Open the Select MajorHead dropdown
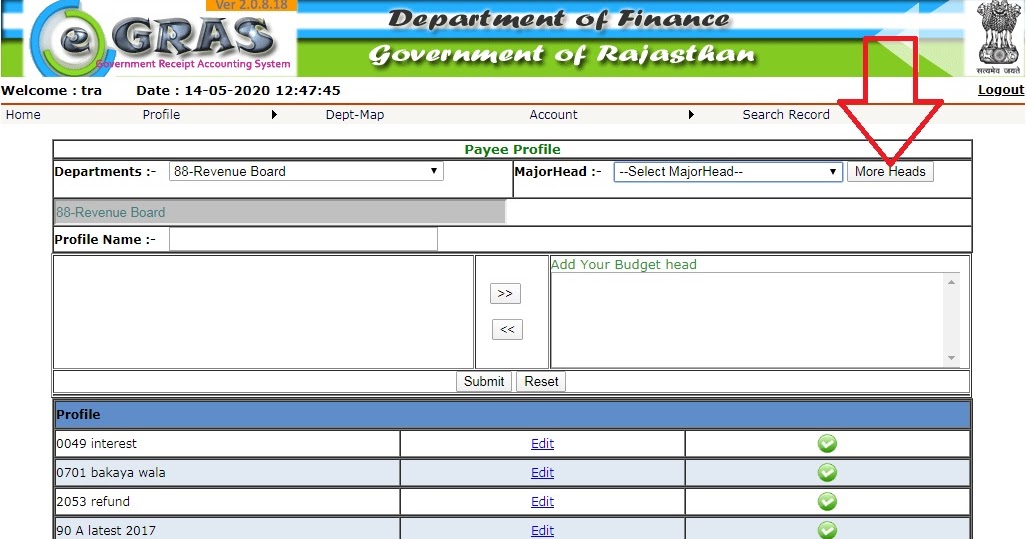The width and height of the screenshot is (1027, 539). pos(728,172)
